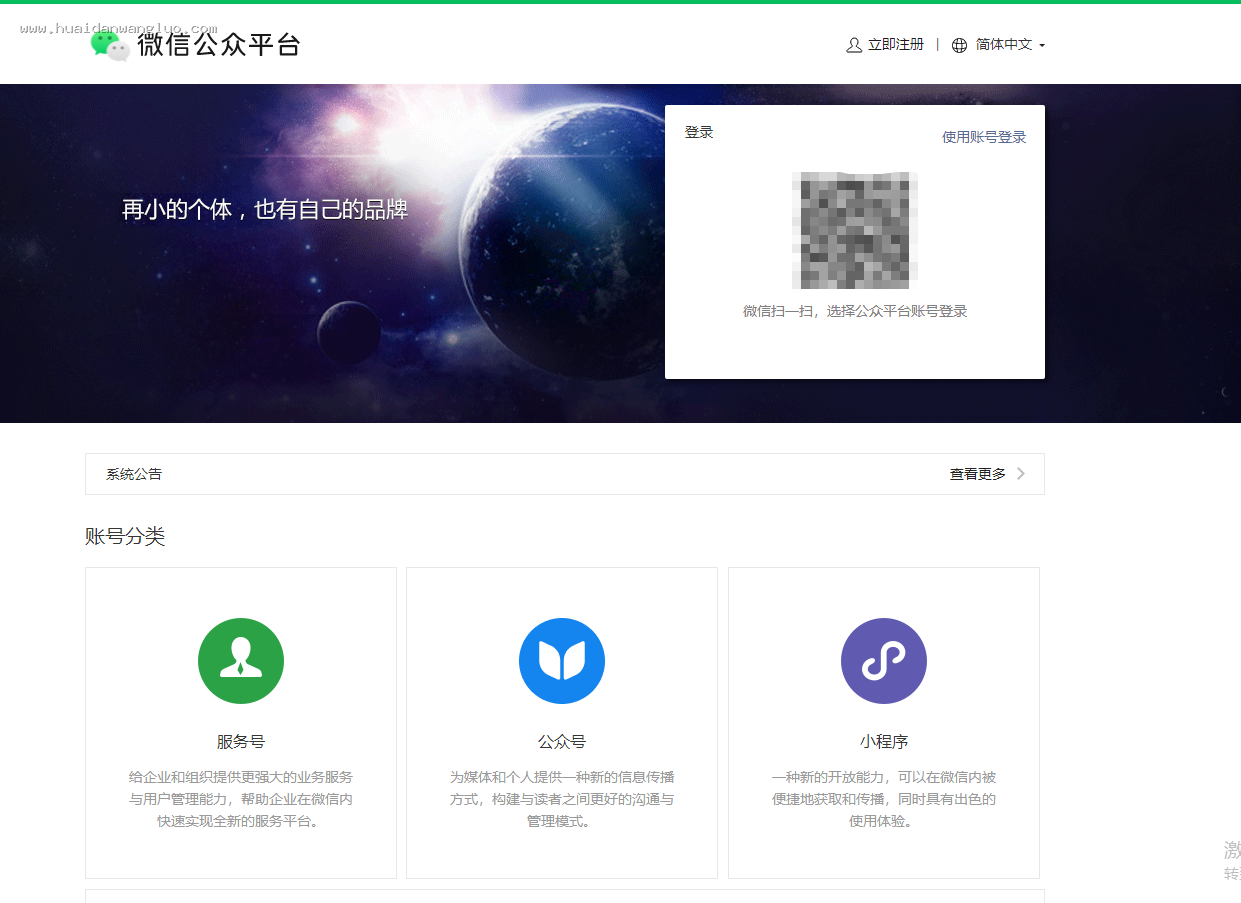Click the 小程序 description paragraph
The height and width of the screenshot is (903, 1241).
[884, 799]
